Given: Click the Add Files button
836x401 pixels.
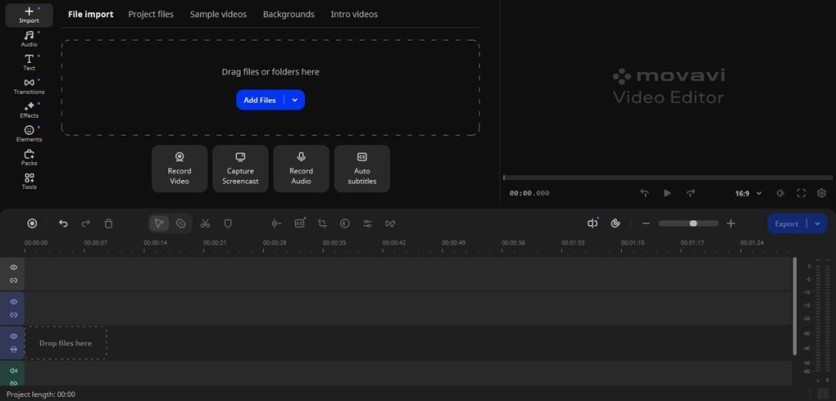Looking at the screenshot, I should (x=260, y=100).
